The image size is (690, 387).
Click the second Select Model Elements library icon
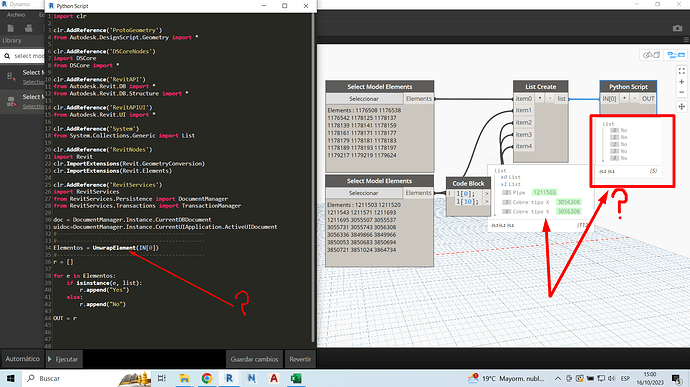coord(11,102)
